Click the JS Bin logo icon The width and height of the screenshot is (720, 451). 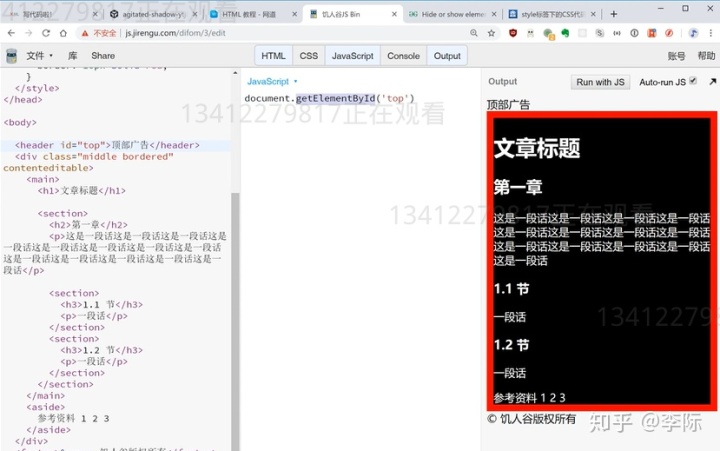pyautogui.click(x=11, y=56)
